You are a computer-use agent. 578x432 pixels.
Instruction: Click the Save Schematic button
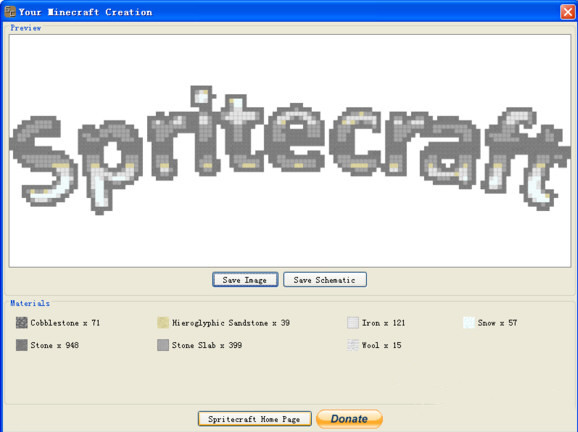[x=325, y=280]
